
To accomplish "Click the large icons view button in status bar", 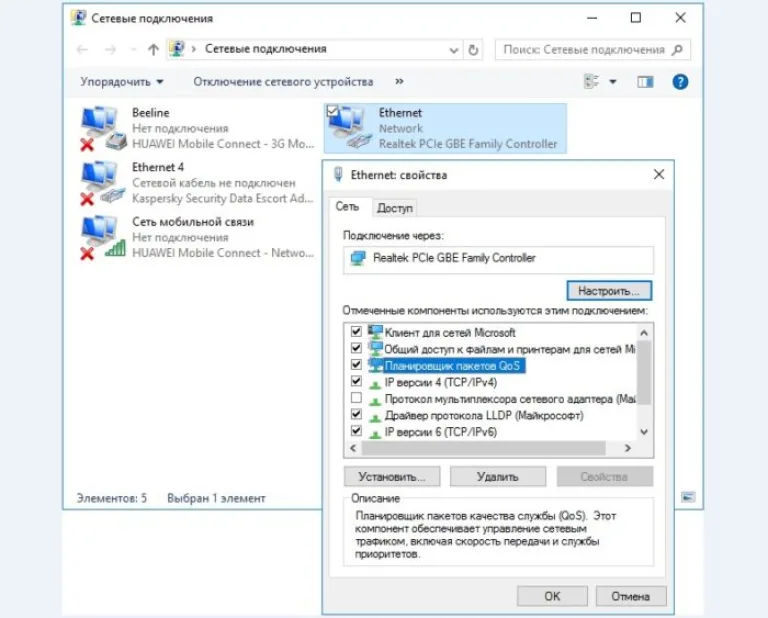I will click(688, 497).
